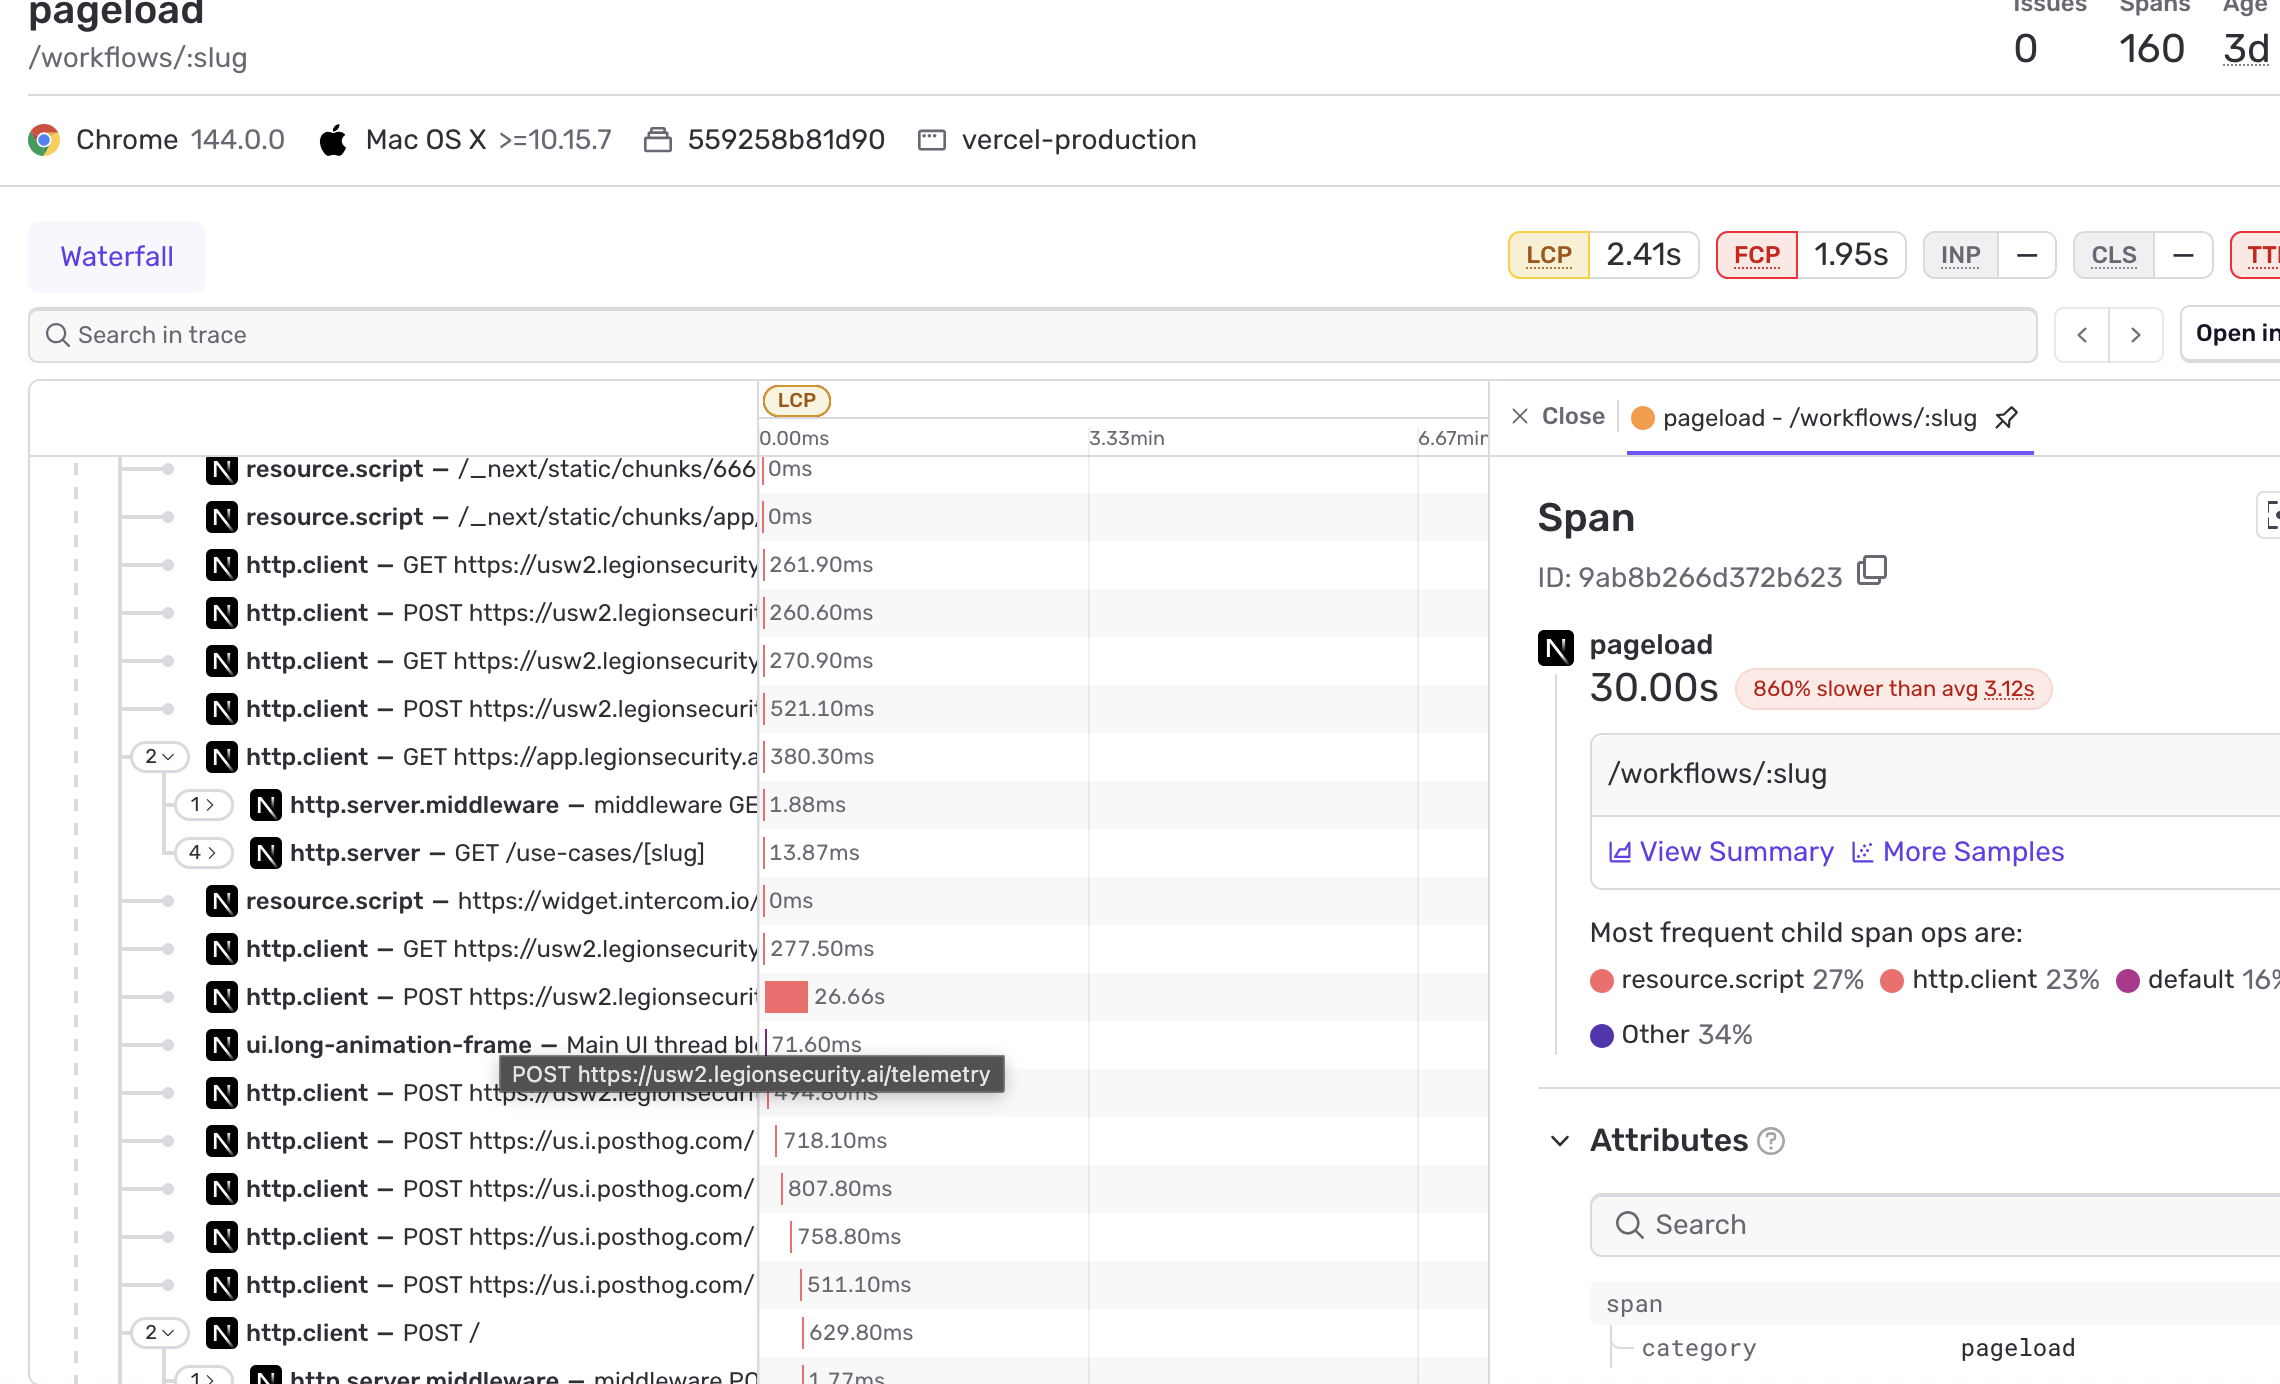Switch to the Waterfall tab
This screenshot has height=1384, width=2280.
point(116,256)
